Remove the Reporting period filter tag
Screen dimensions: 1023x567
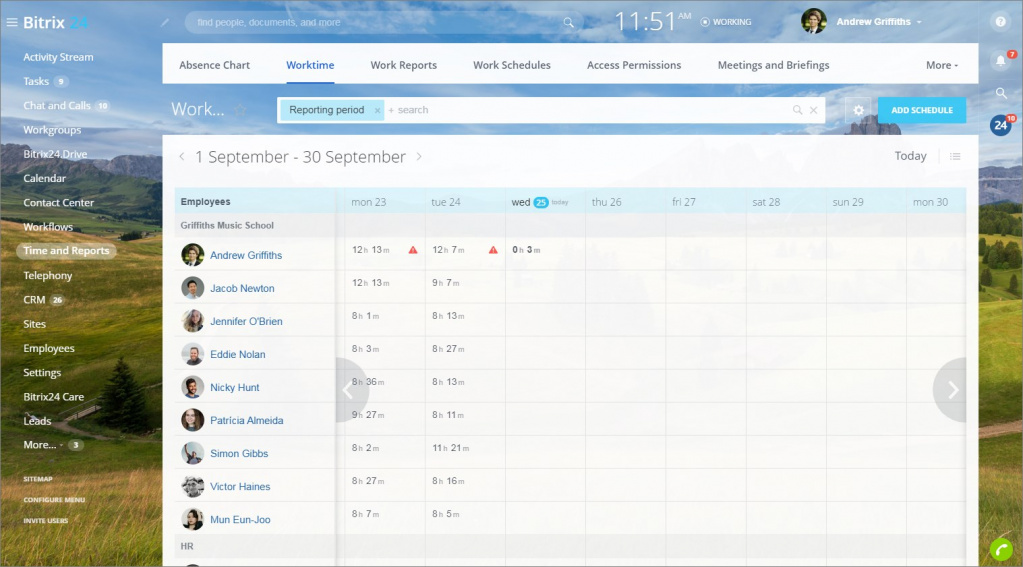(x=377, y=110)
